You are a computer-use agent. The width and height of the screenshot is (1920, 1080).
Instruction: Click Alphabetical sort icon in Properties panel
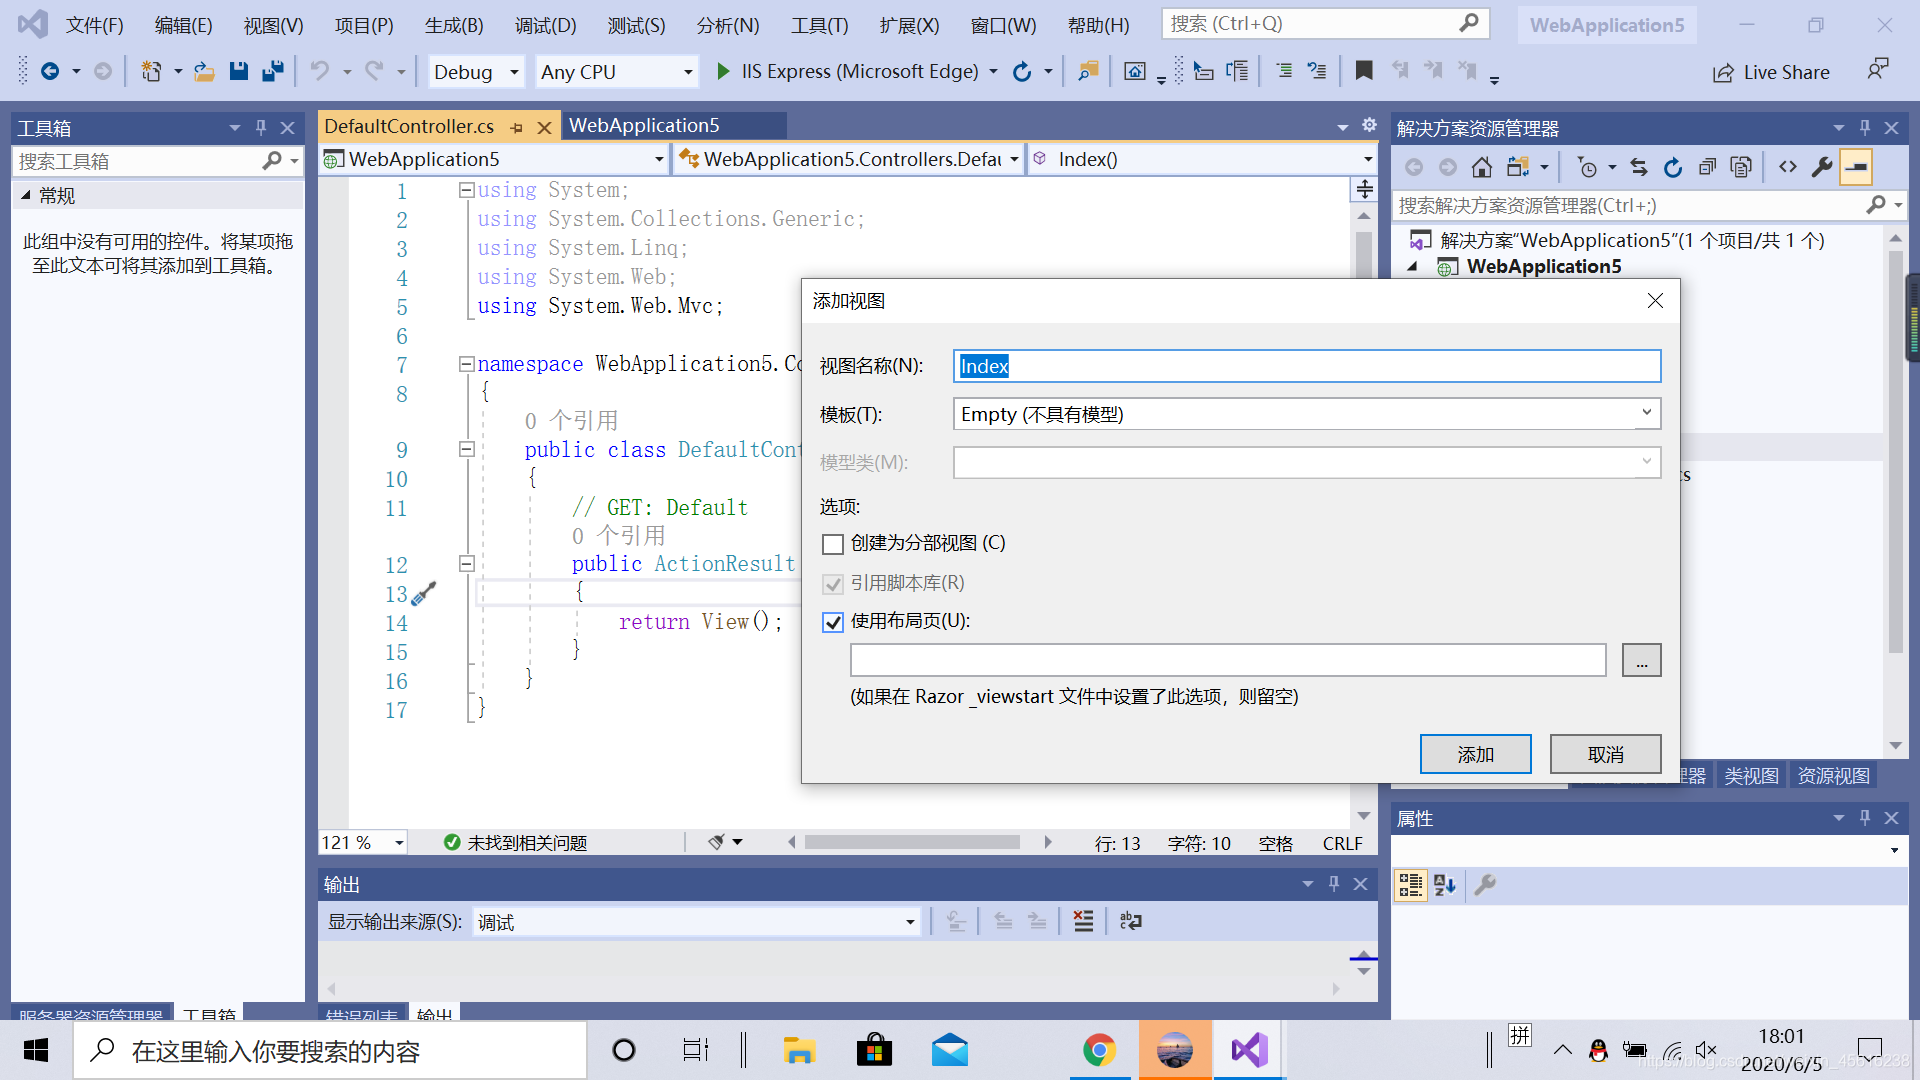(1445, 884)
